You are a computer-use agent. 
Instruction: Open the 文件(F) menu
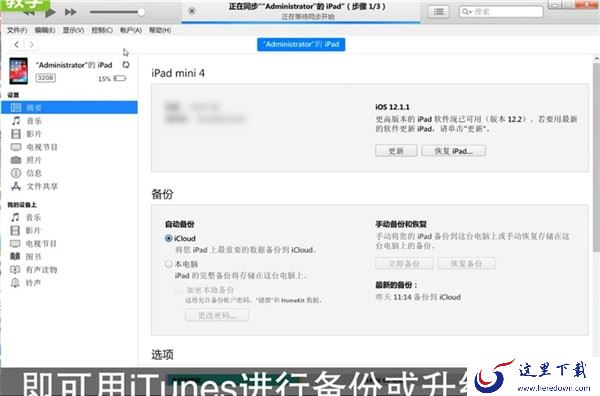[x=17, y=30]
